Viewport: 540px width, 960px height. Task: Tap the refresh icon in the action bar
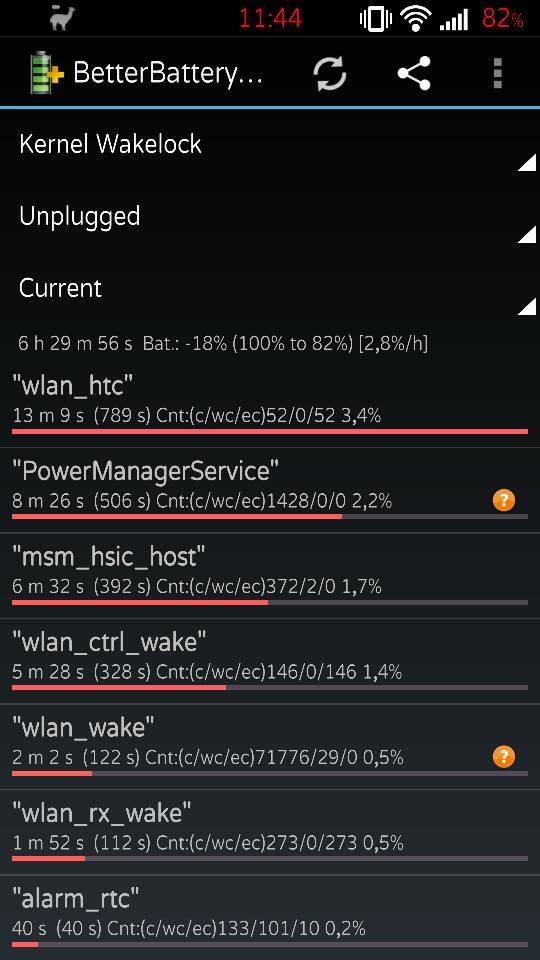[330, 73]
